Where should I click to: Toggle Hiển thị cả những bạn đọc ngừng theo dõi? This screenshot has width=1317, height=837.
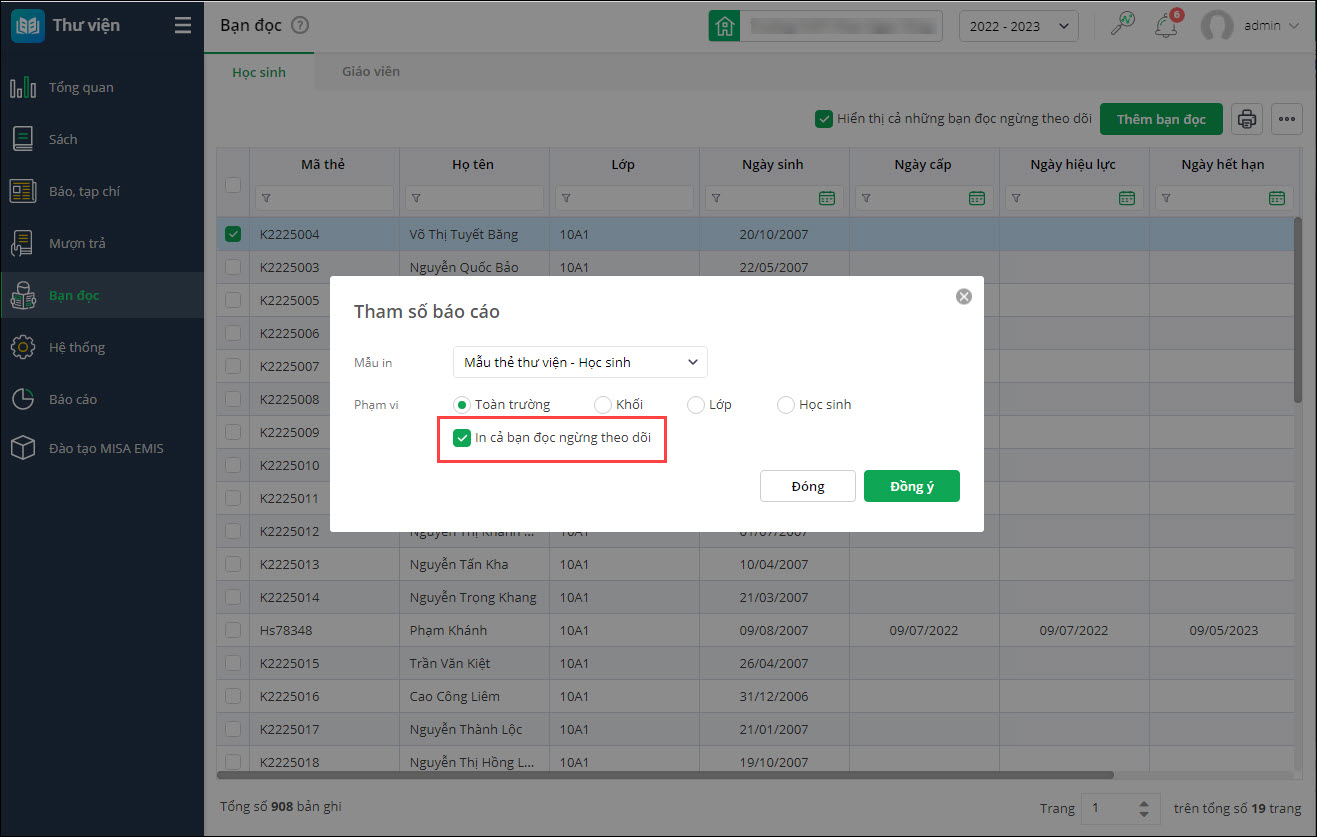point(824,119)
